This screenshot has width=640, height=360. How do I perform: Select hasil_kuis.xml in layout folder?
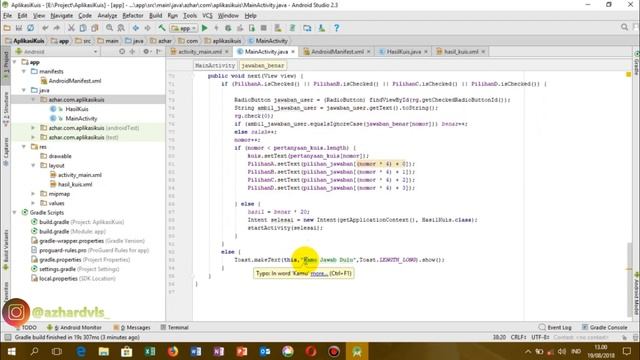75,184
